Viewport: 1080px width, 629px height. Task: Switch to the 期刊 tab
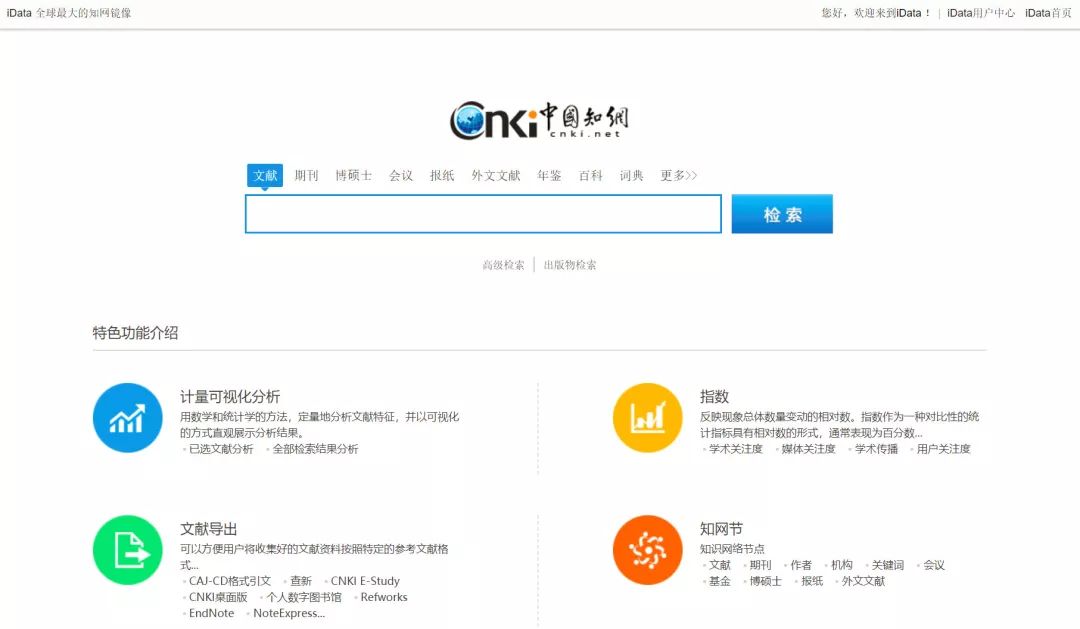pos(306,176)
